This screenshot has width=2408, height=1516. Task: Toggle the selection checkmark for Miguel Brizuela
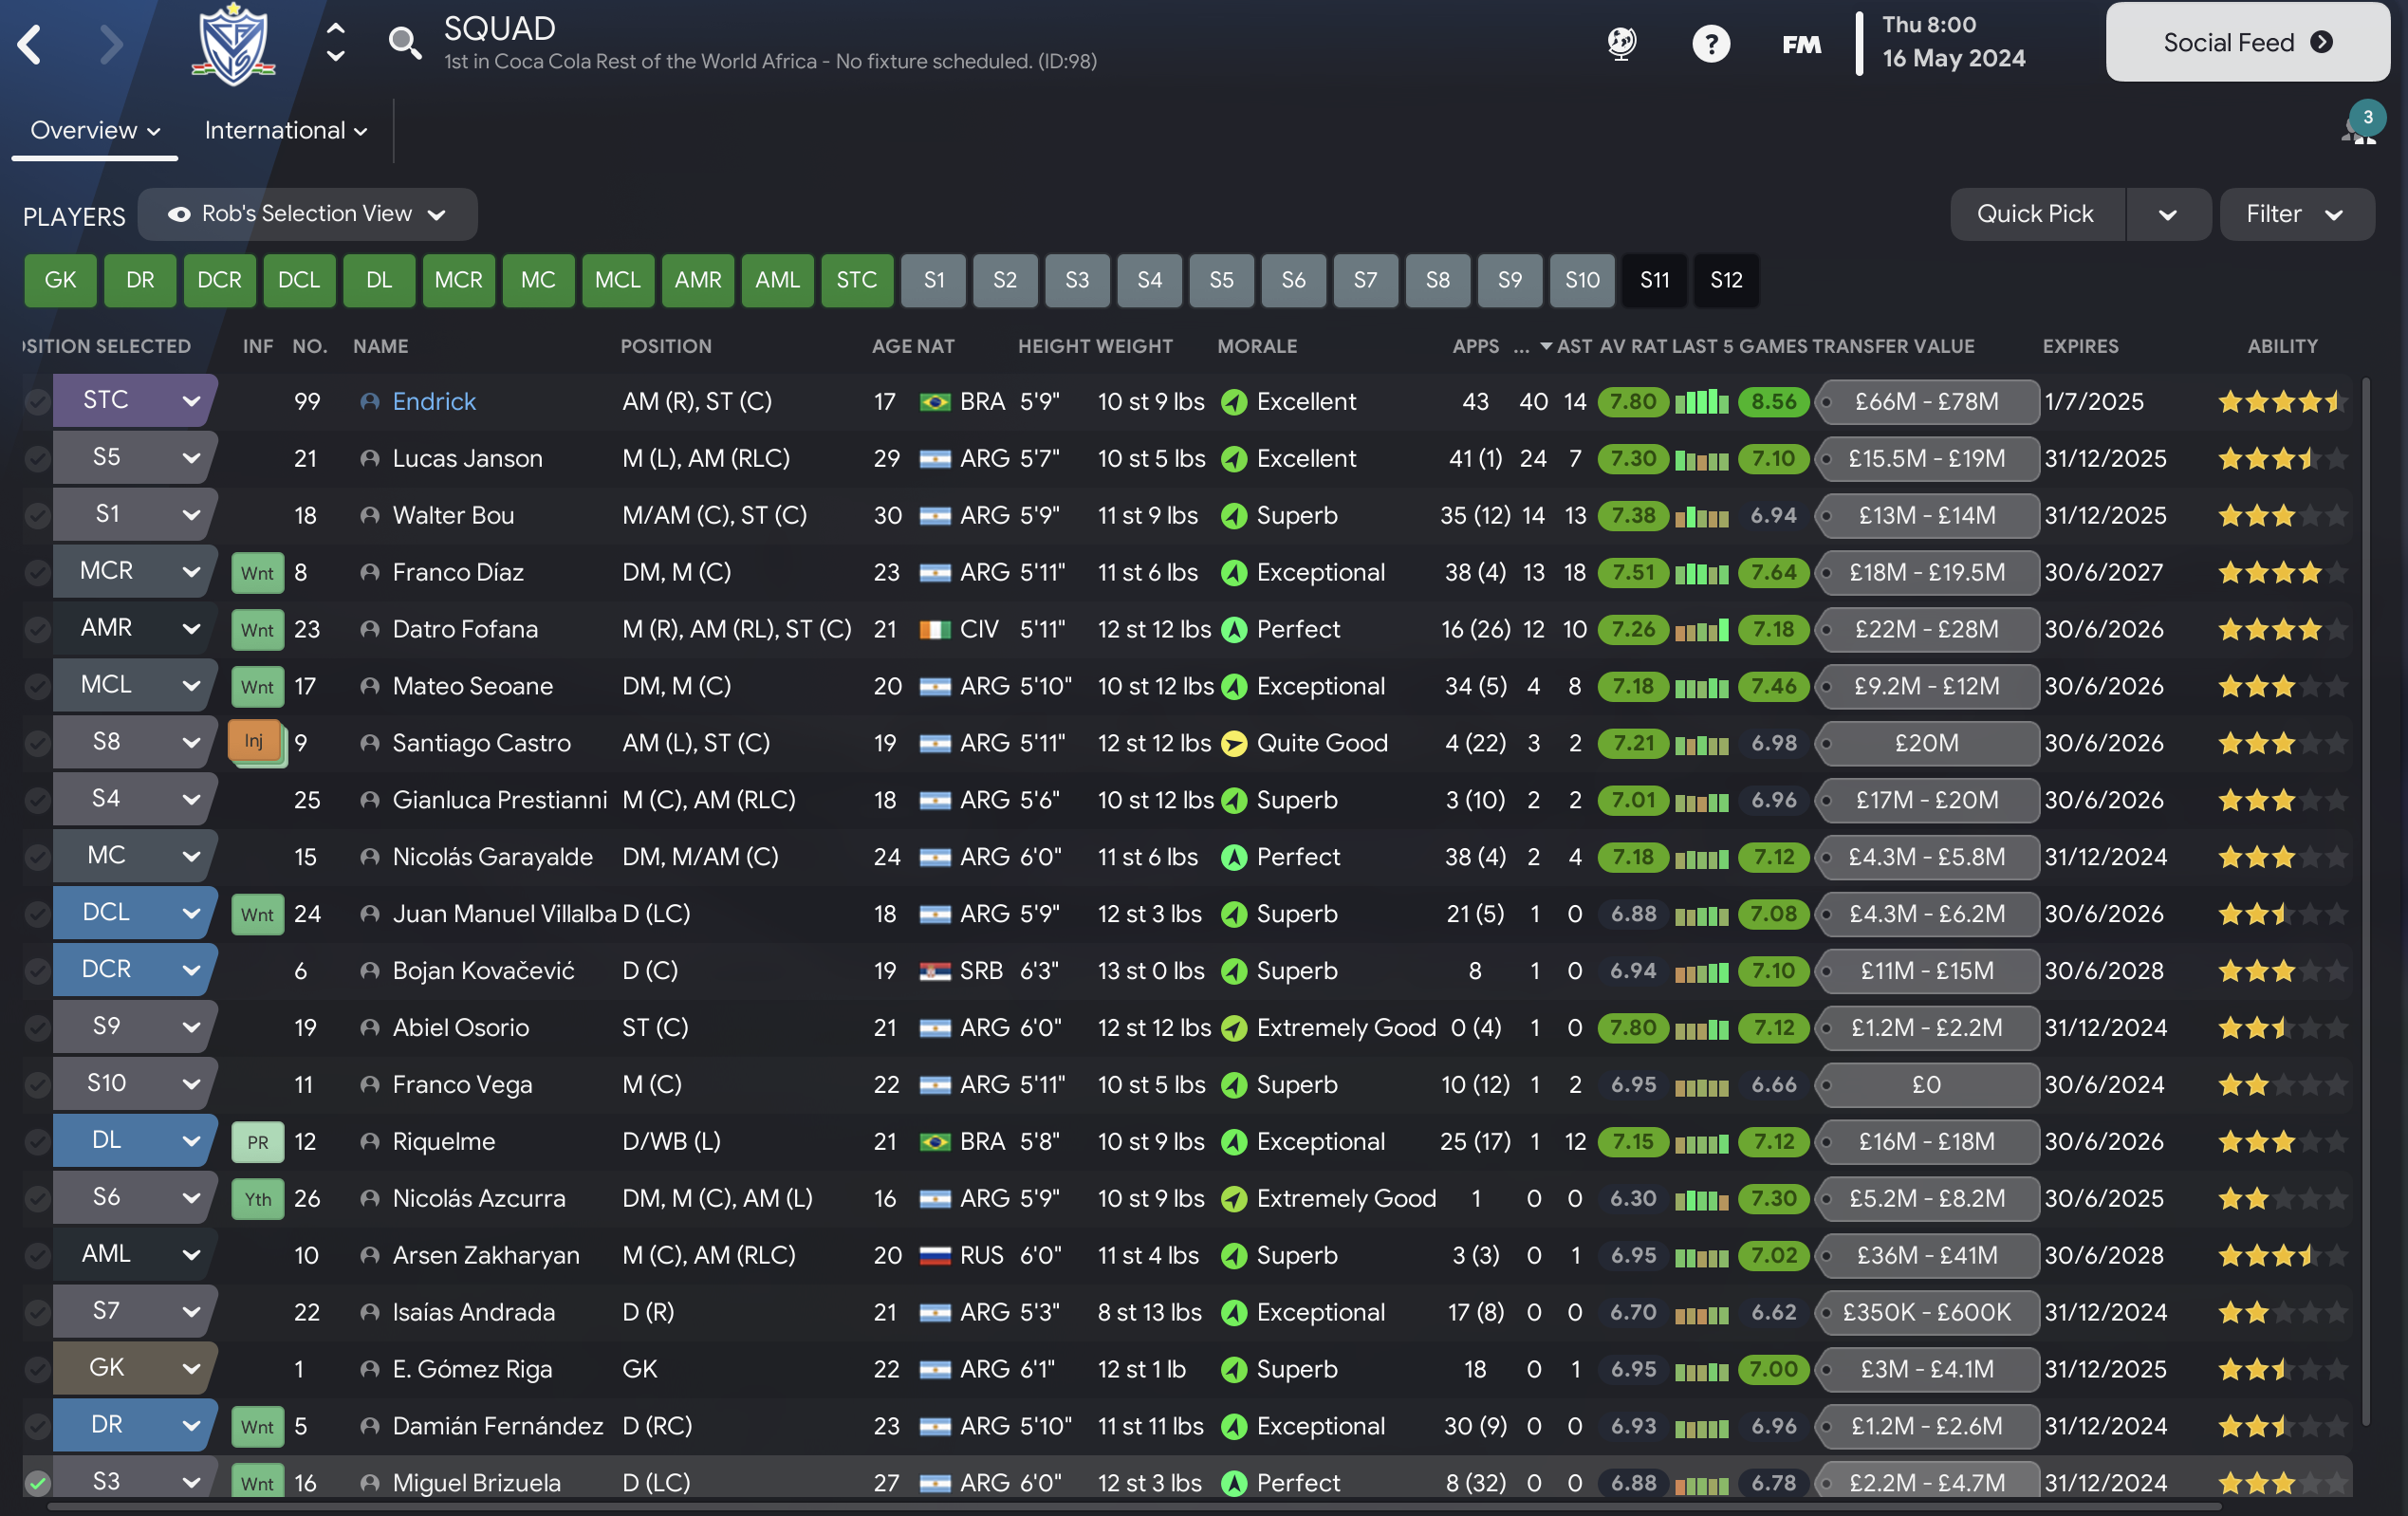[37, 1482]
